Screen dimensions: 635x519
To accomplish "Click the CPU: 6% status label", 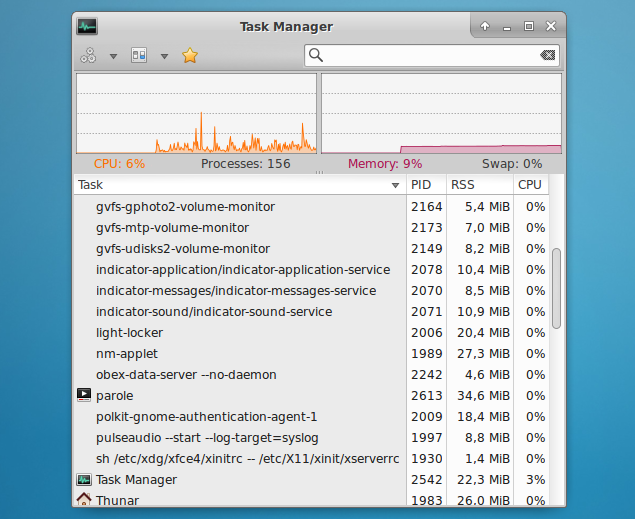I will 119,164.
